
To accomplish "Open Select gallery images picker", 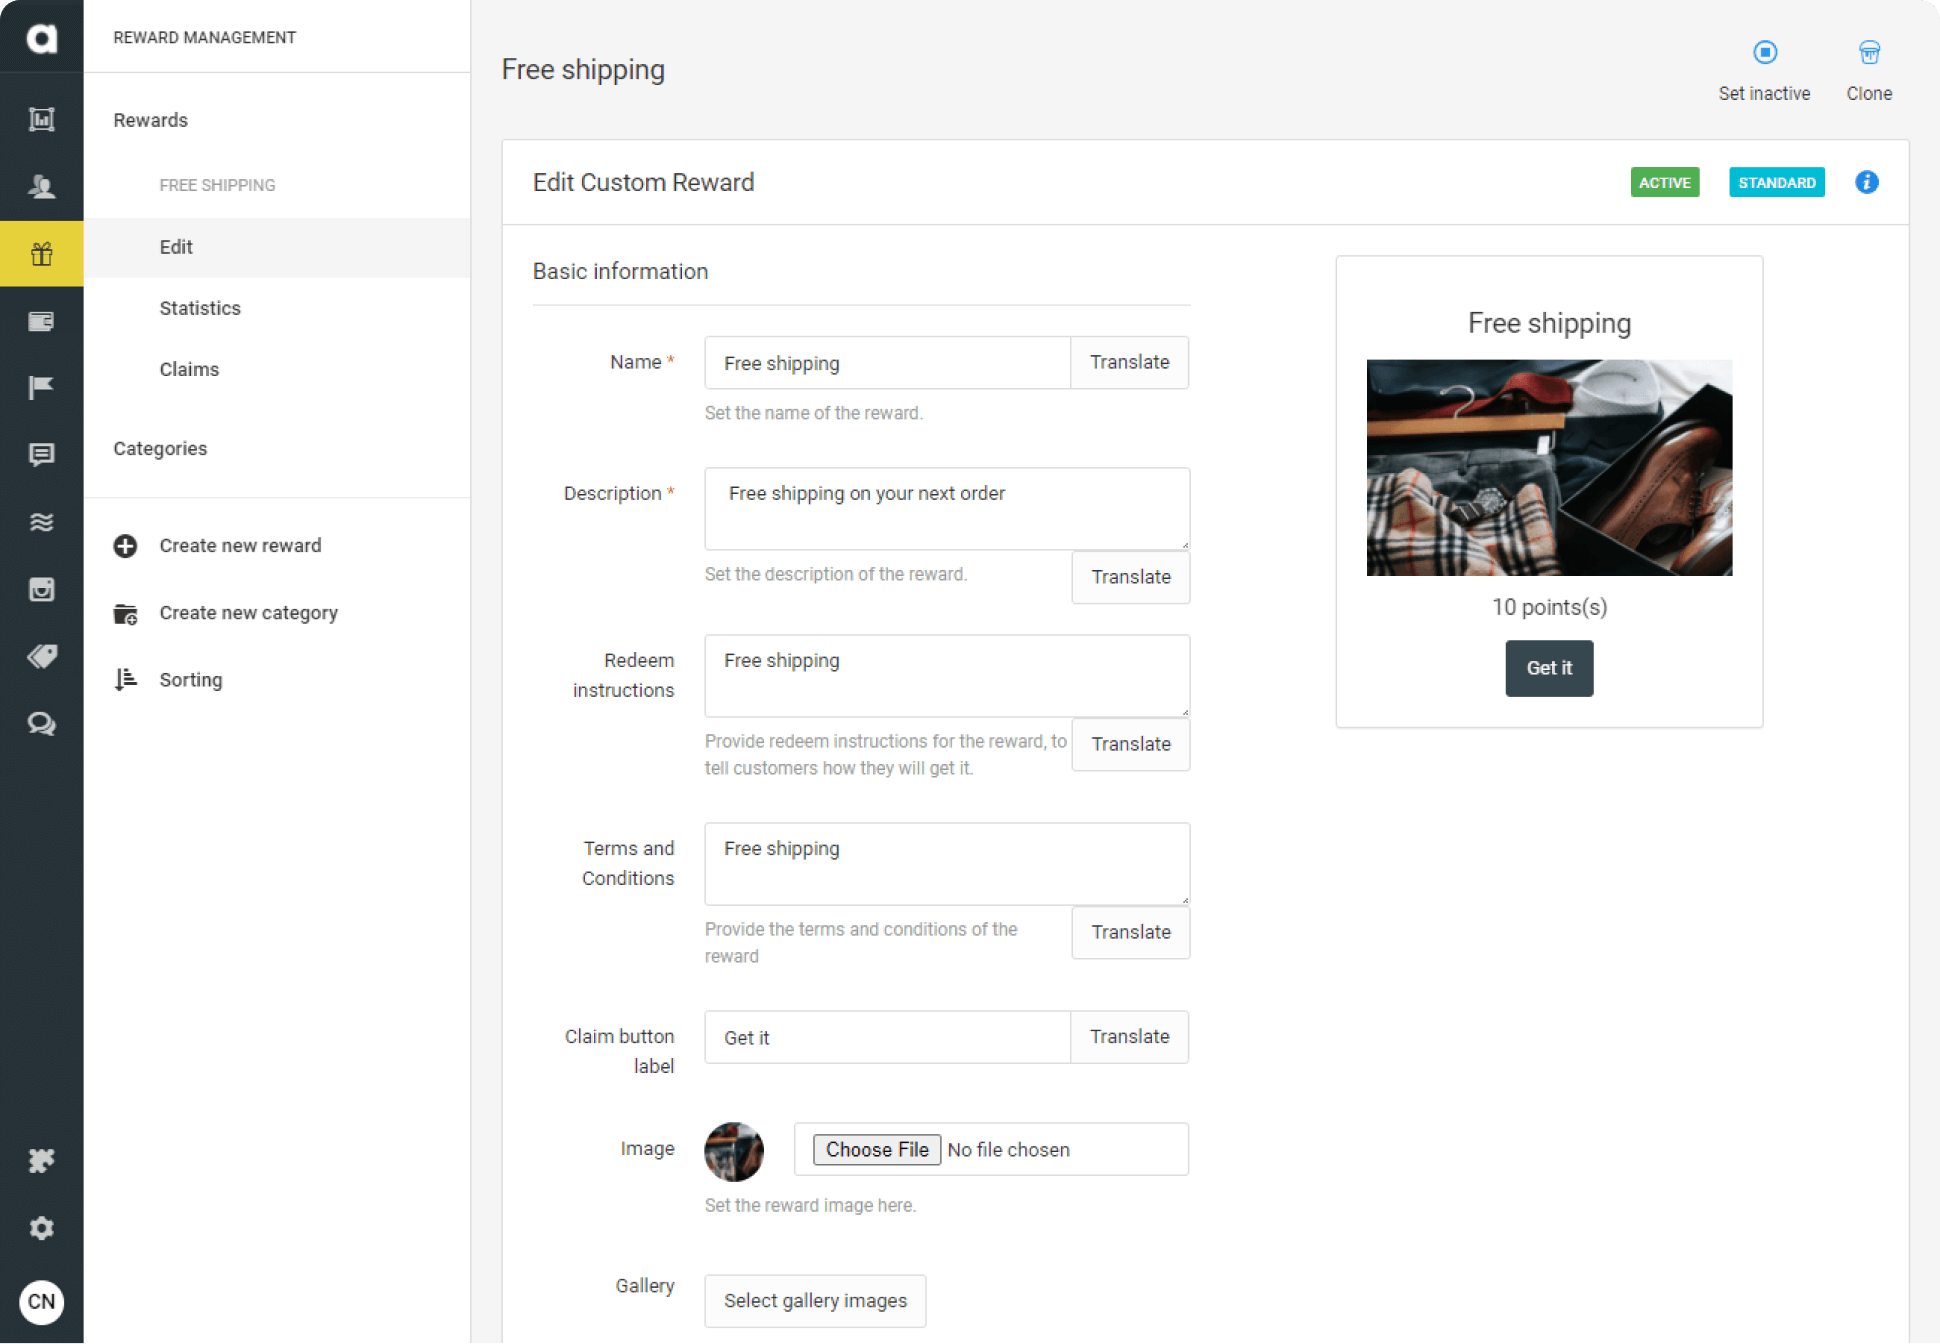I will click(x=814, y=1300).
